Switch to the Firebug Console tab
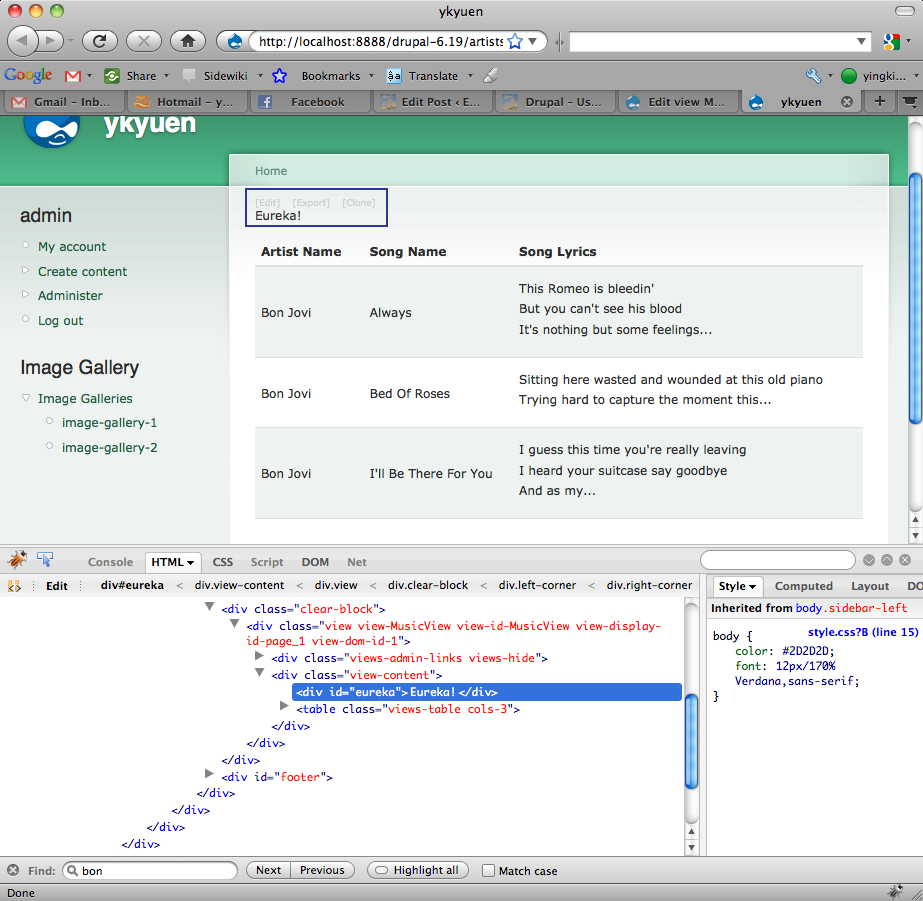The image size is (923, 901). pyautogui.click(x=110, y=562)
